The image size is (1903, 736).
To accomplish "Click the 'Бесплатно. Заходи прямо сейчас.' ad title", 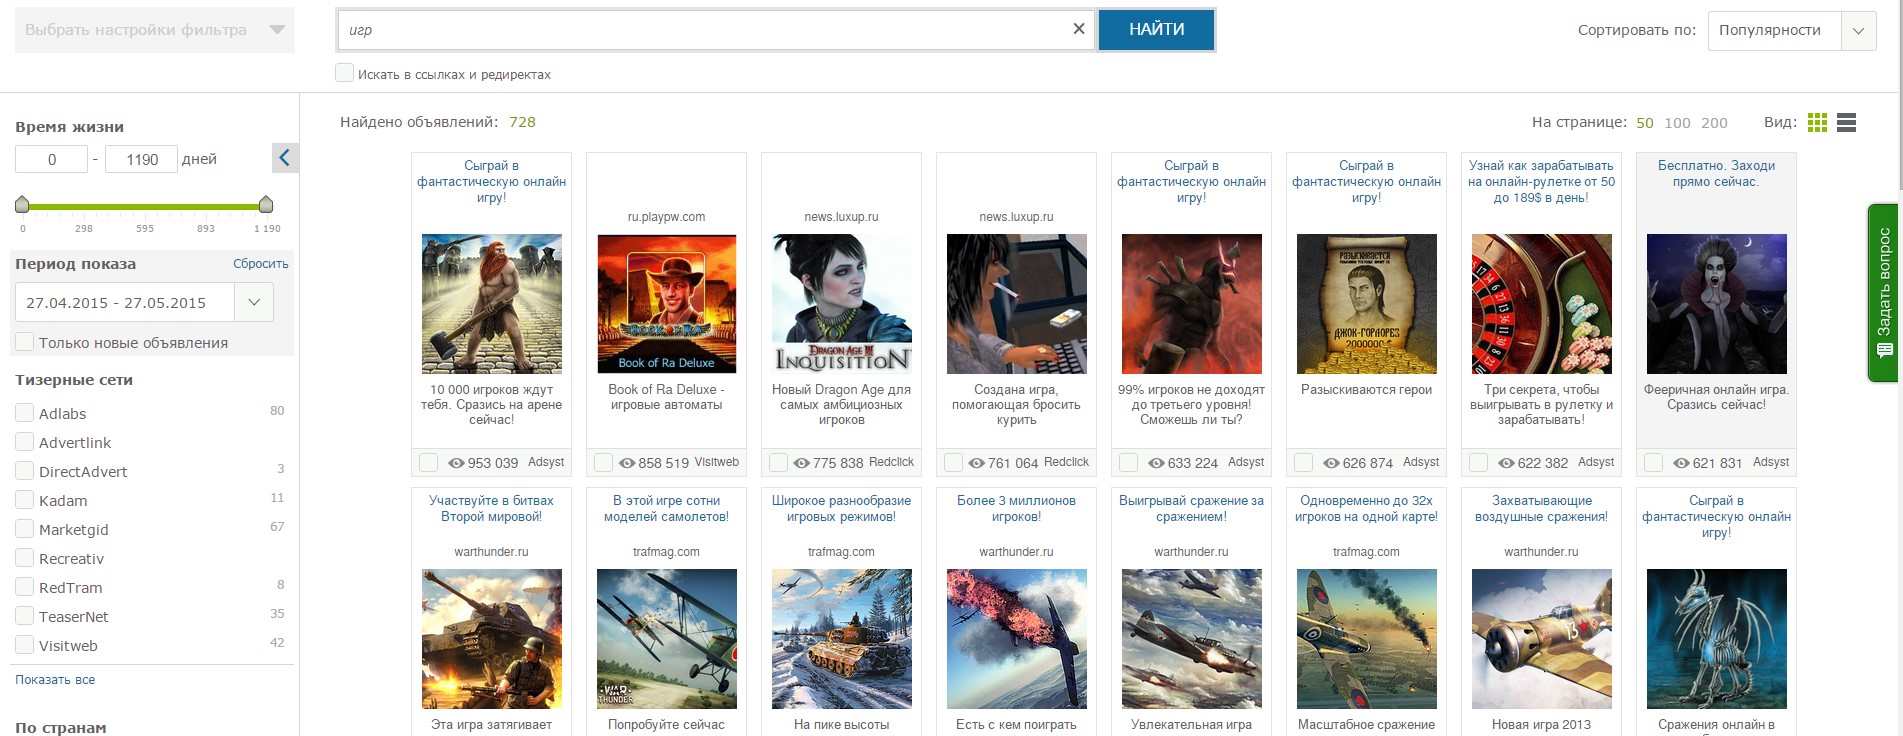I will pyautogui.click(x=1716, y=174).
